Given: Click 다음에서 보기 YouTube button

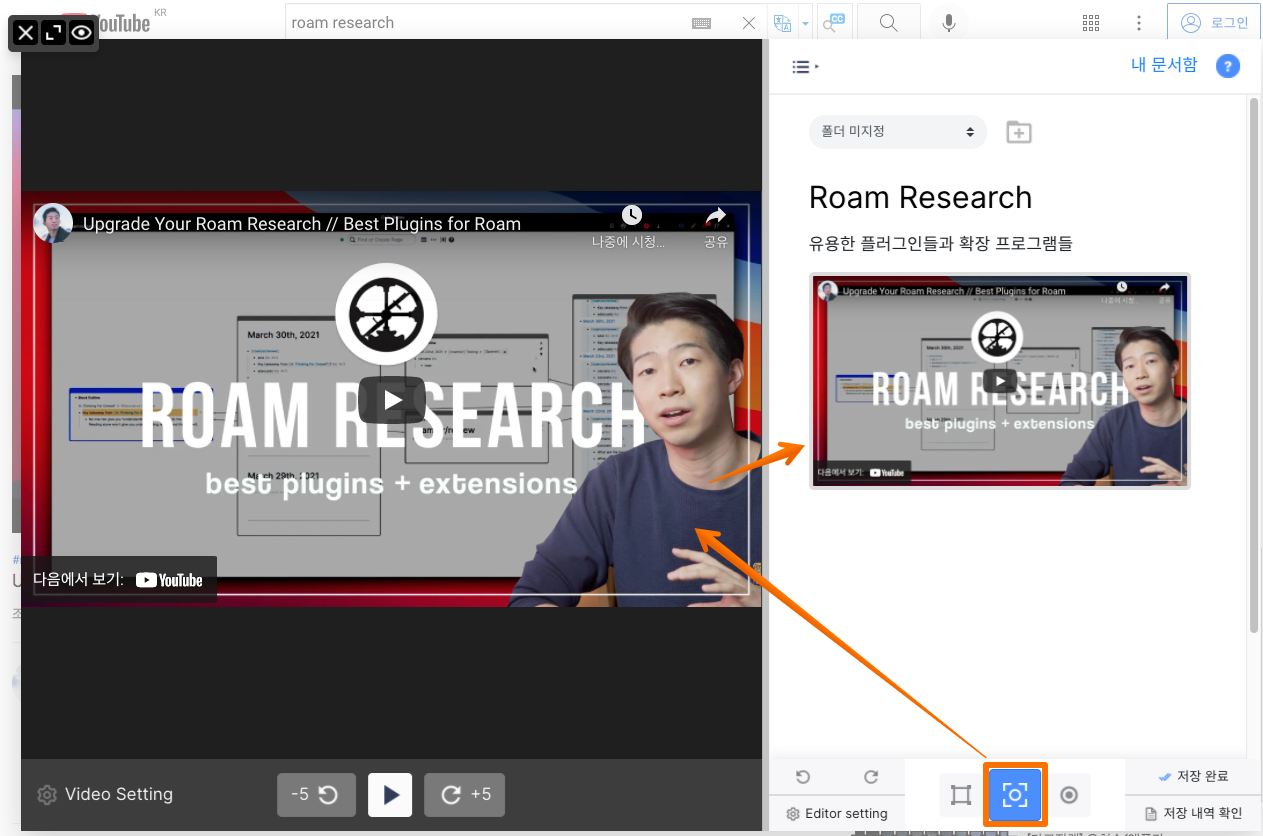Looking at the screenshot, I should pyautogui.click(x=119, y=580).
